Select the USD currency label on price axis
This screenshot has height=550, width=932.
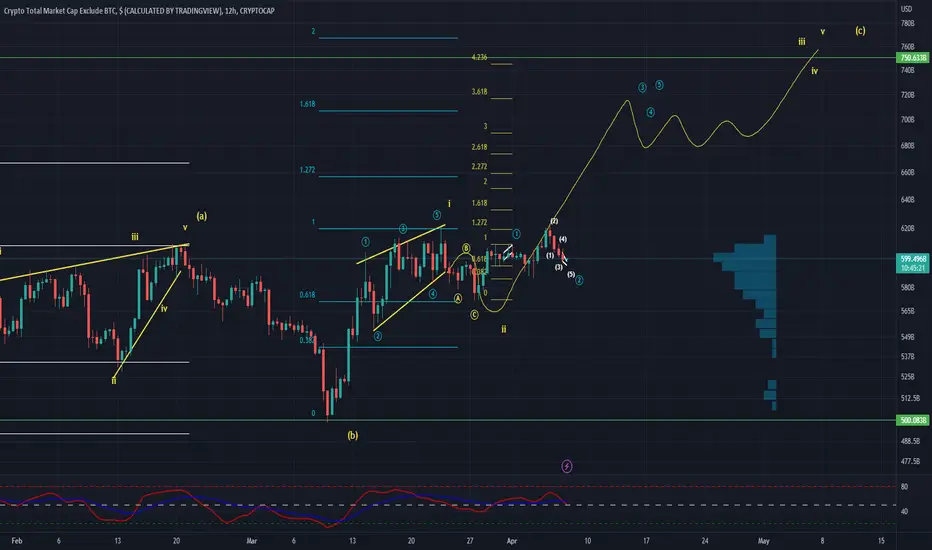tap(906, 9)
